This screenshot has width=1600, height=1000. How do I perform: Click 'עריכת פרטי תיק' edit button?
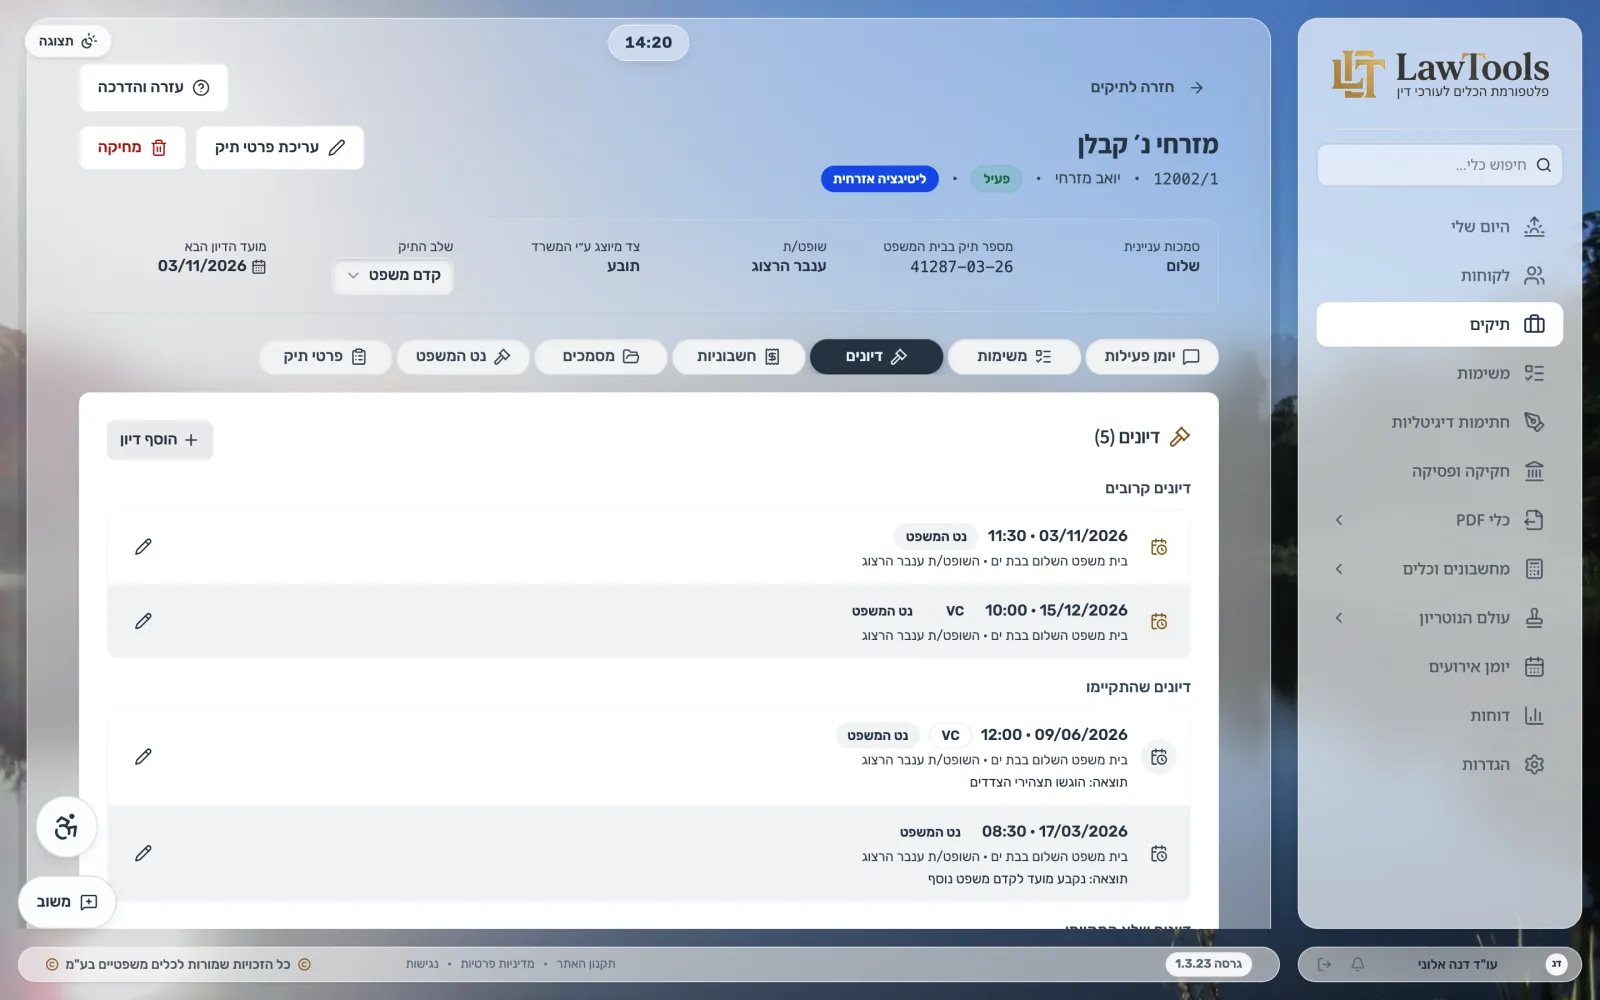click(x=280, y=148)
